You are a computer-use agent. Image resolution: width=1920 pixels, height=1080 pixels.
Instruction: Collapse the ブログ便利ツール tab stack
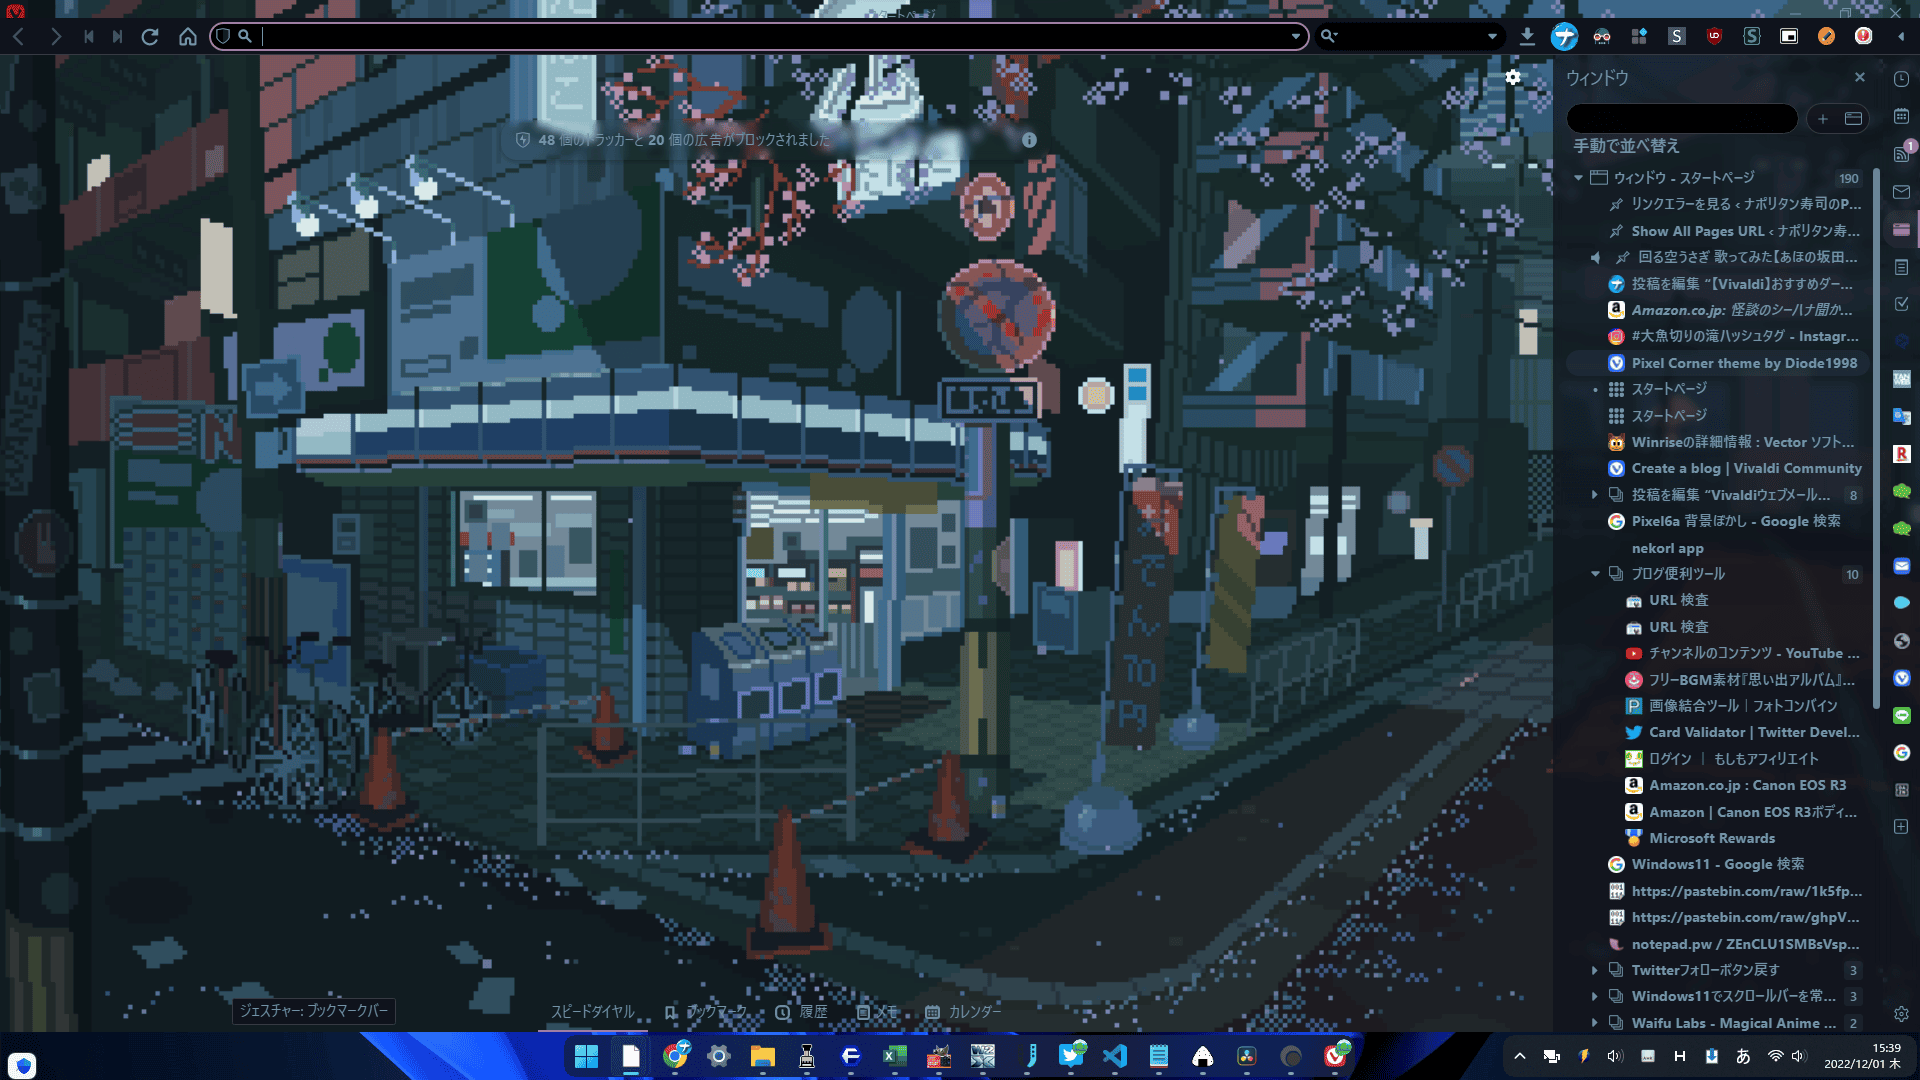pyautogui.click(x=1595, y=574)
